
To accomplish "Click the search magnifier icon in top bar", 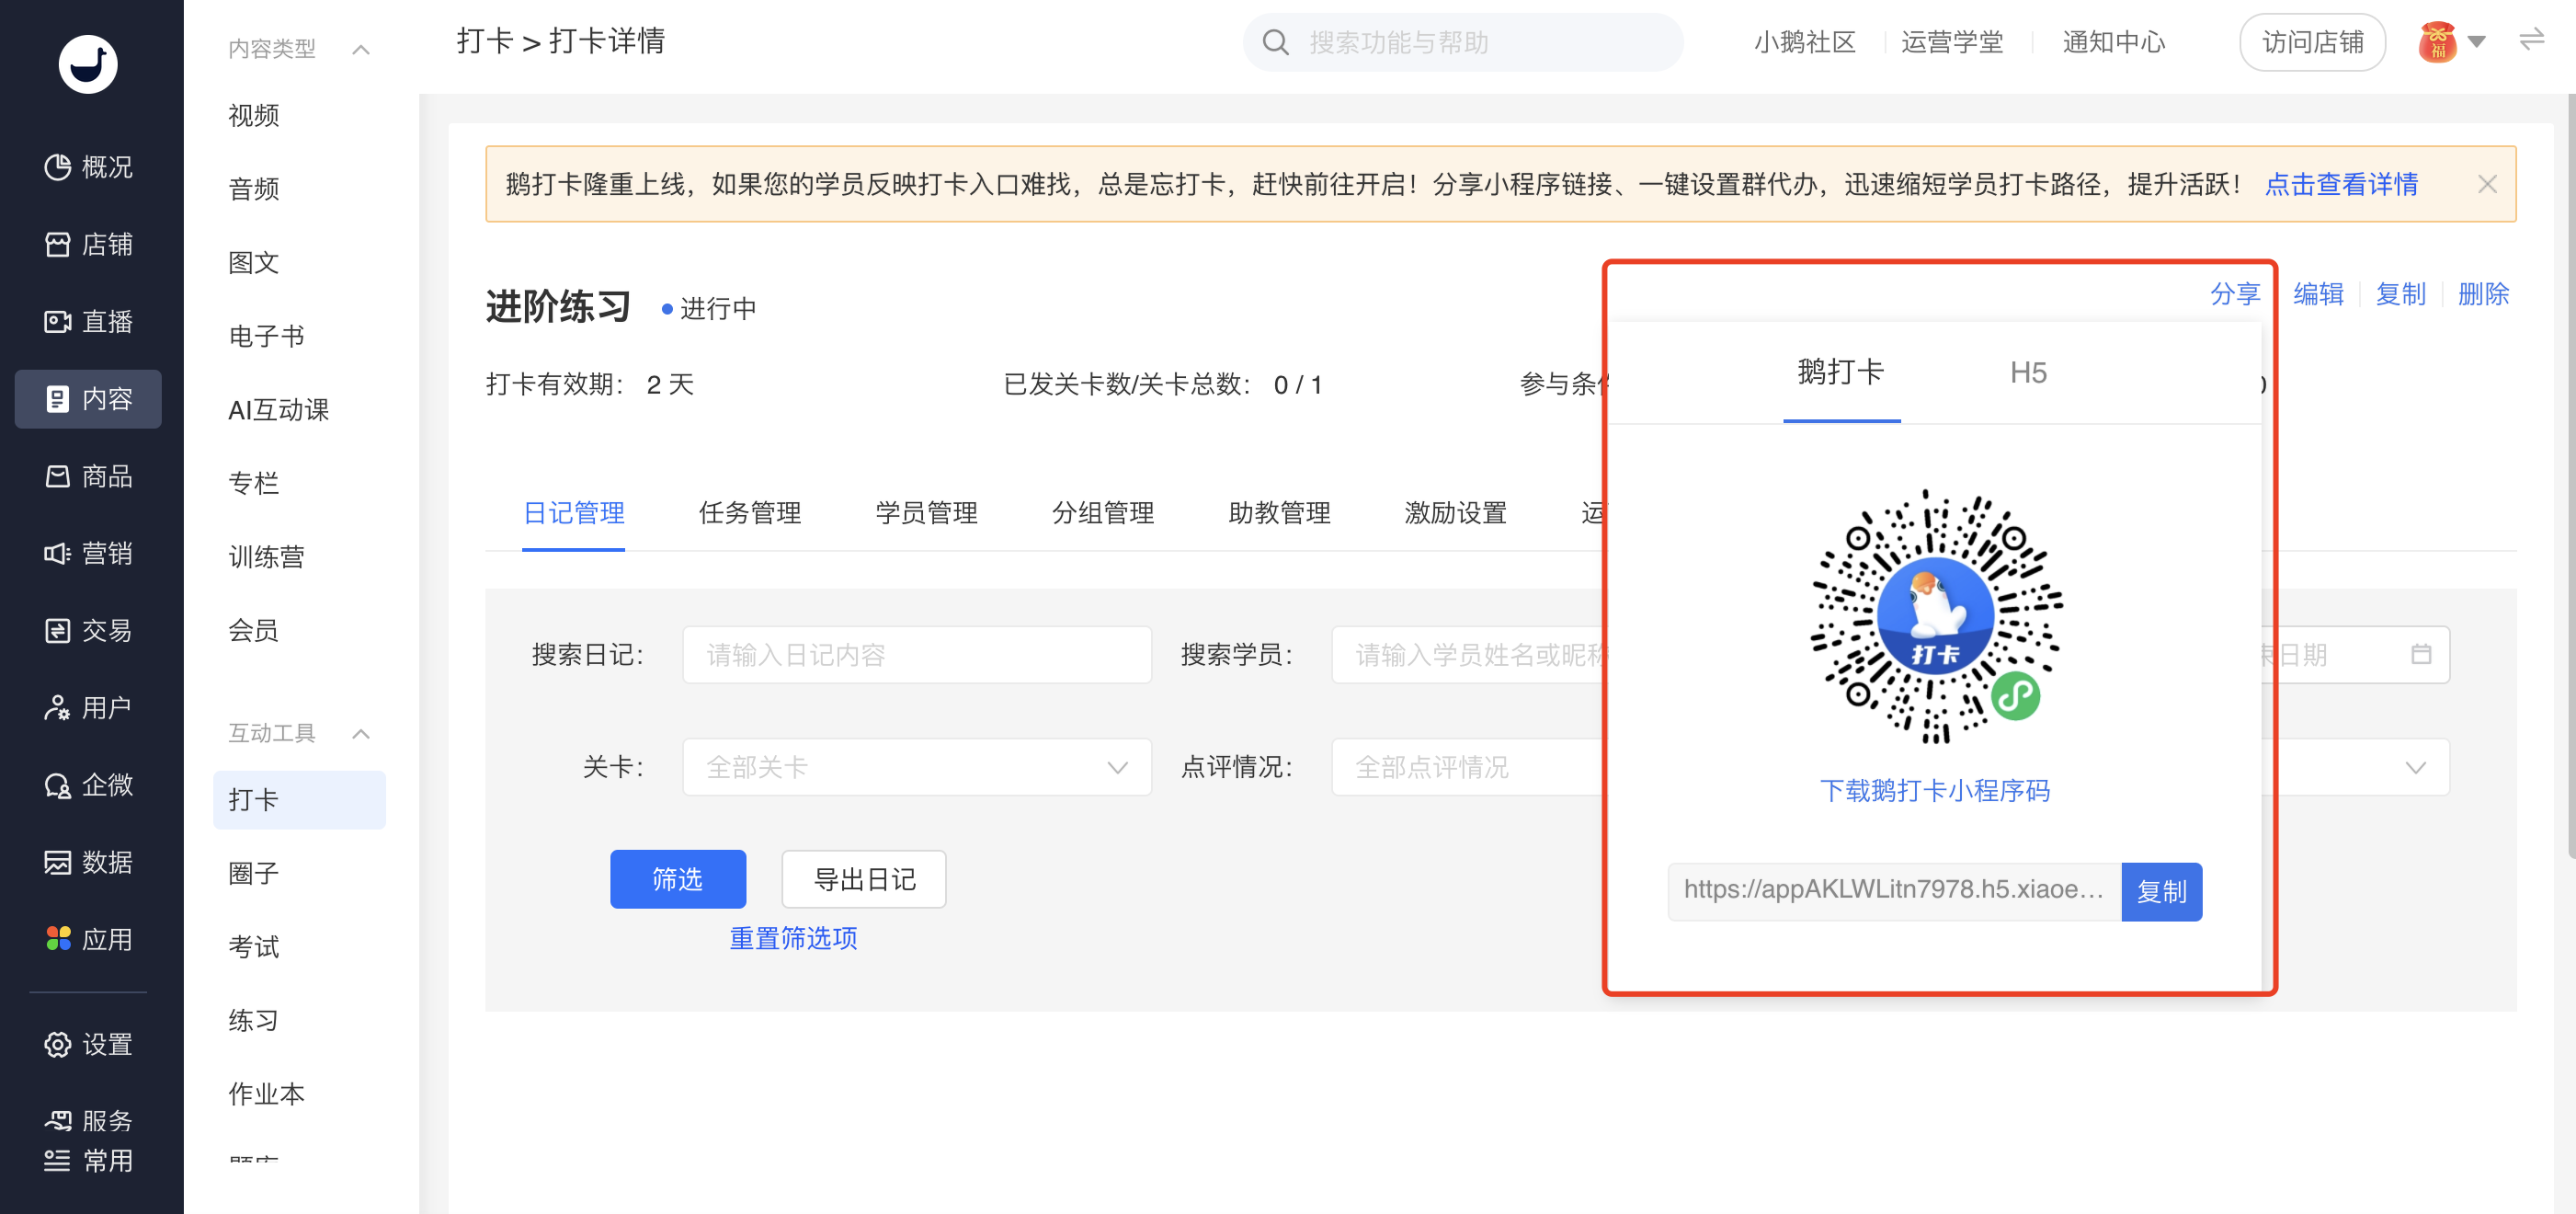I will pyautogui.click(x=1275, y=42).
